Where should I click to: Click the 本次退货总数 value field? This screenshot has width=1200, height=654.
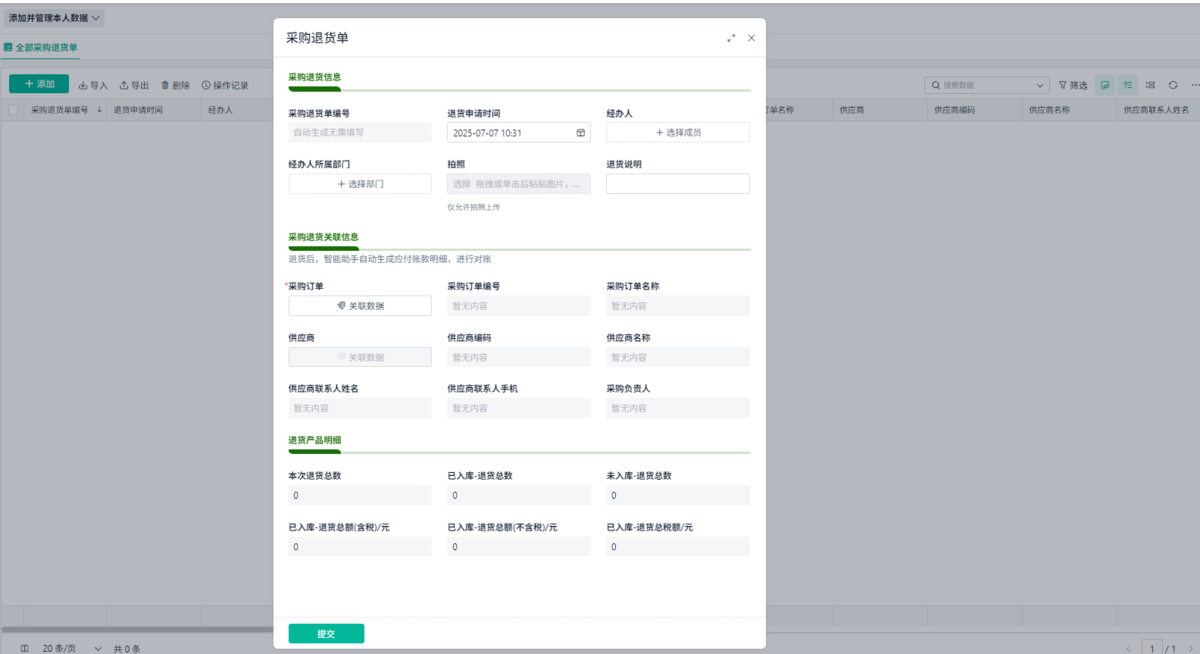[x=360, y=495]
